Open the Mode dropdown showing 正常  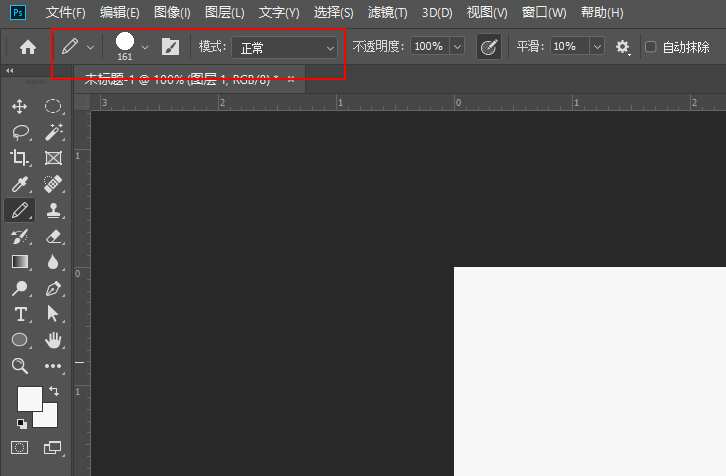[284, 47]
